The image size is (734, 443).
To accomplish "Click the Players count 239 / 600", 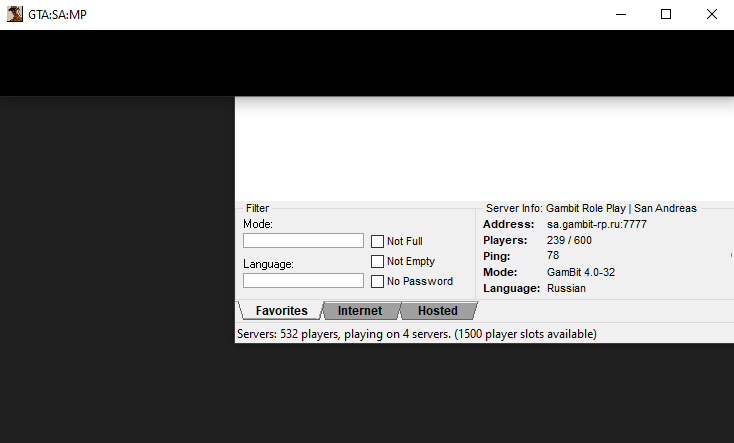I will (569, 240).
